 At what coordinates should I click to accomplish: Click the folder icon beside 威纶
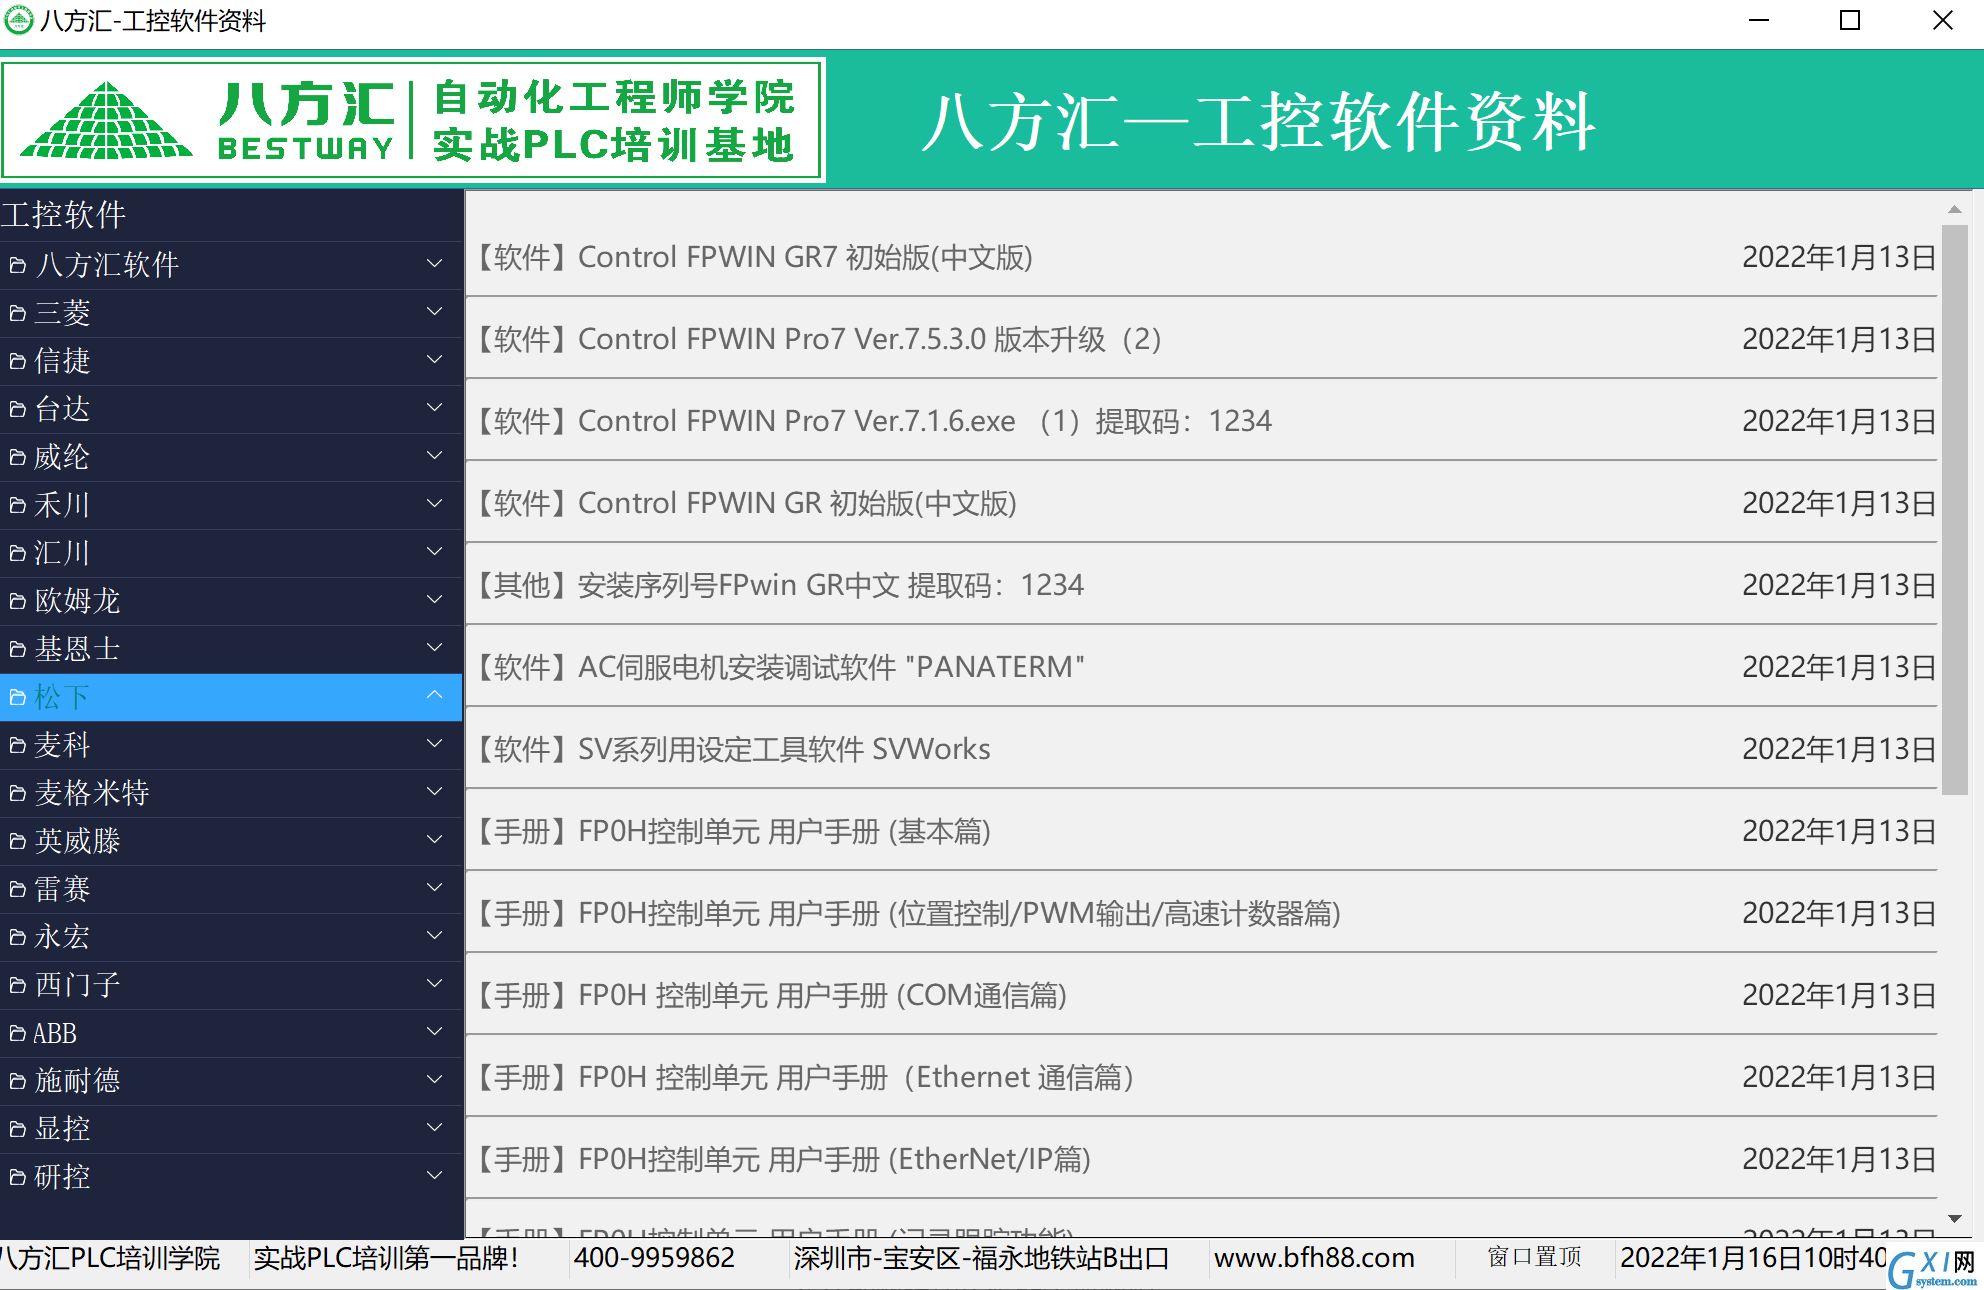click(x=17, y=457)
